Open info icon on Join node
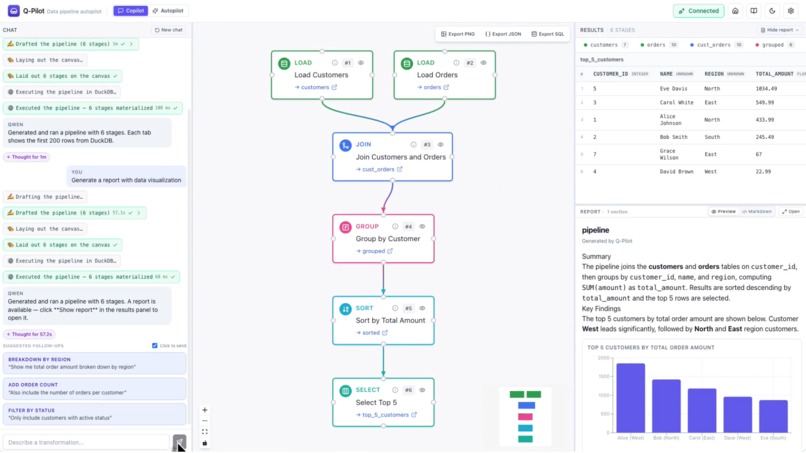The image size is (806, 453). pos(413,144)
